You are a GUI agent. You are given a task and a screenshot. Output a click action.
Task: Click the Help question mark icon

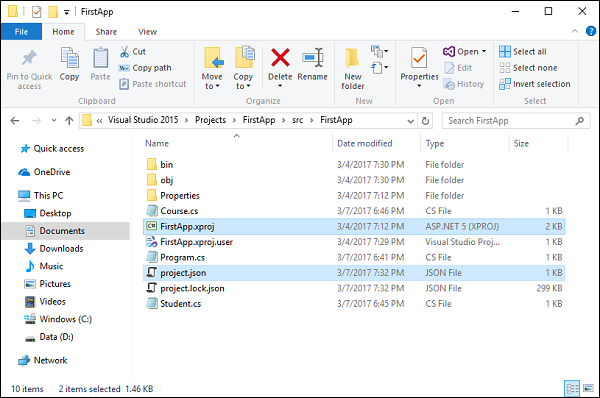click(591, 31)
